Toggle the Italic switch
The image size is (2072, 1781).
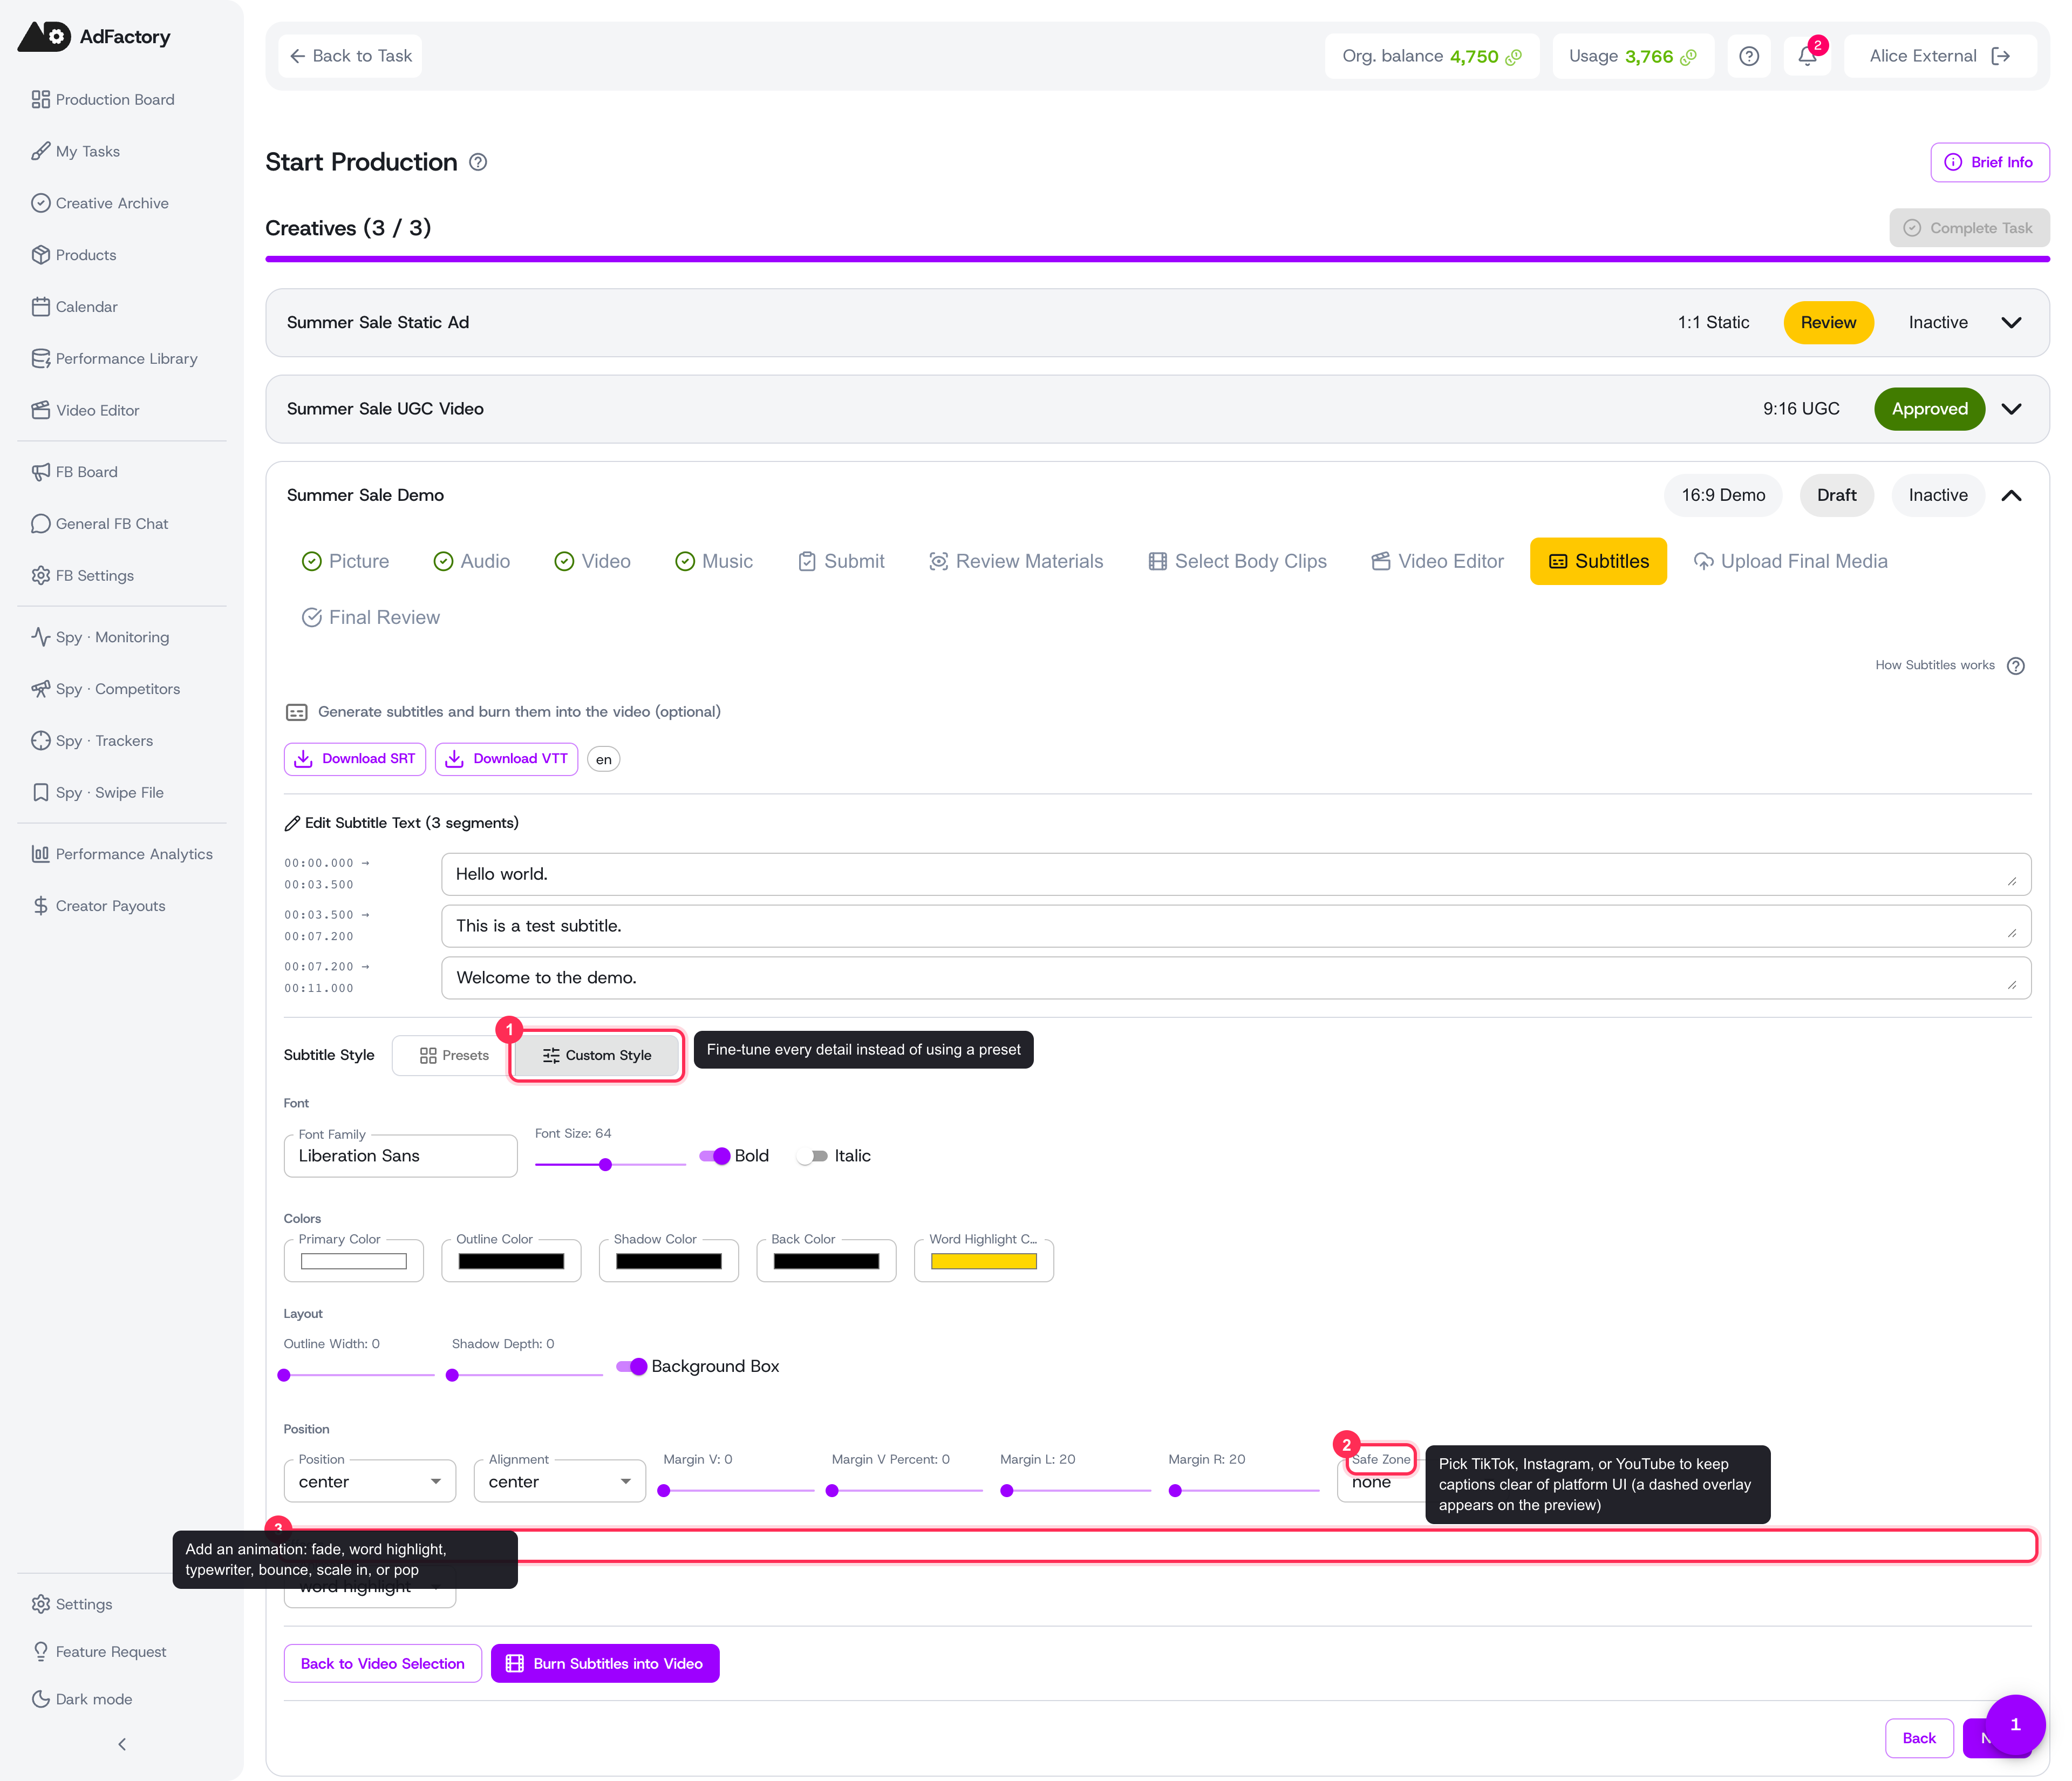[x=813, y=1156]
